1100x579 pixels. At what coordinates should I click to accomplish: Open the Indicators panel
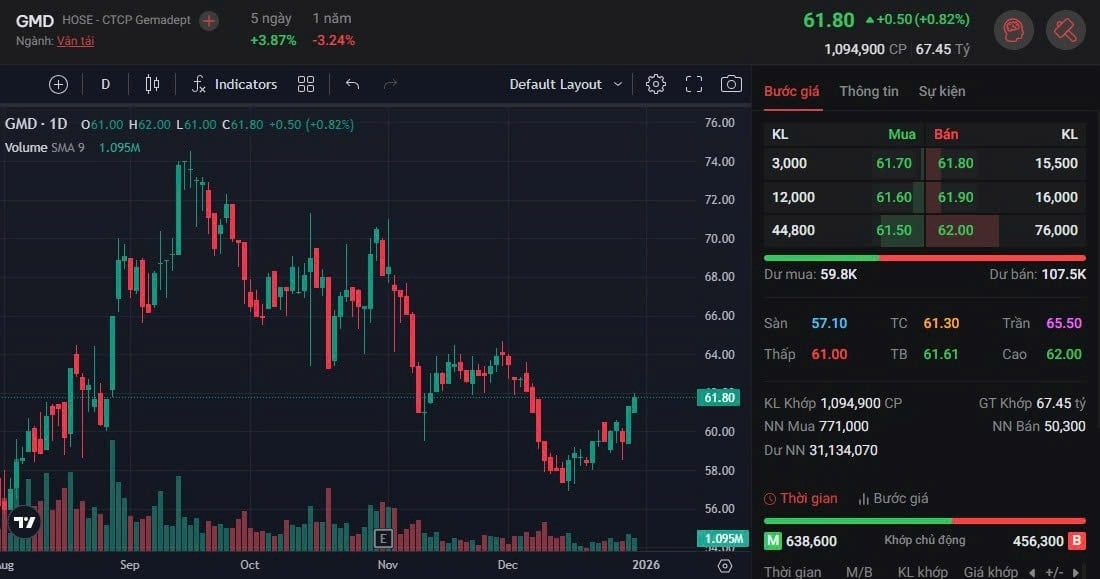click(x=234, y=84)
